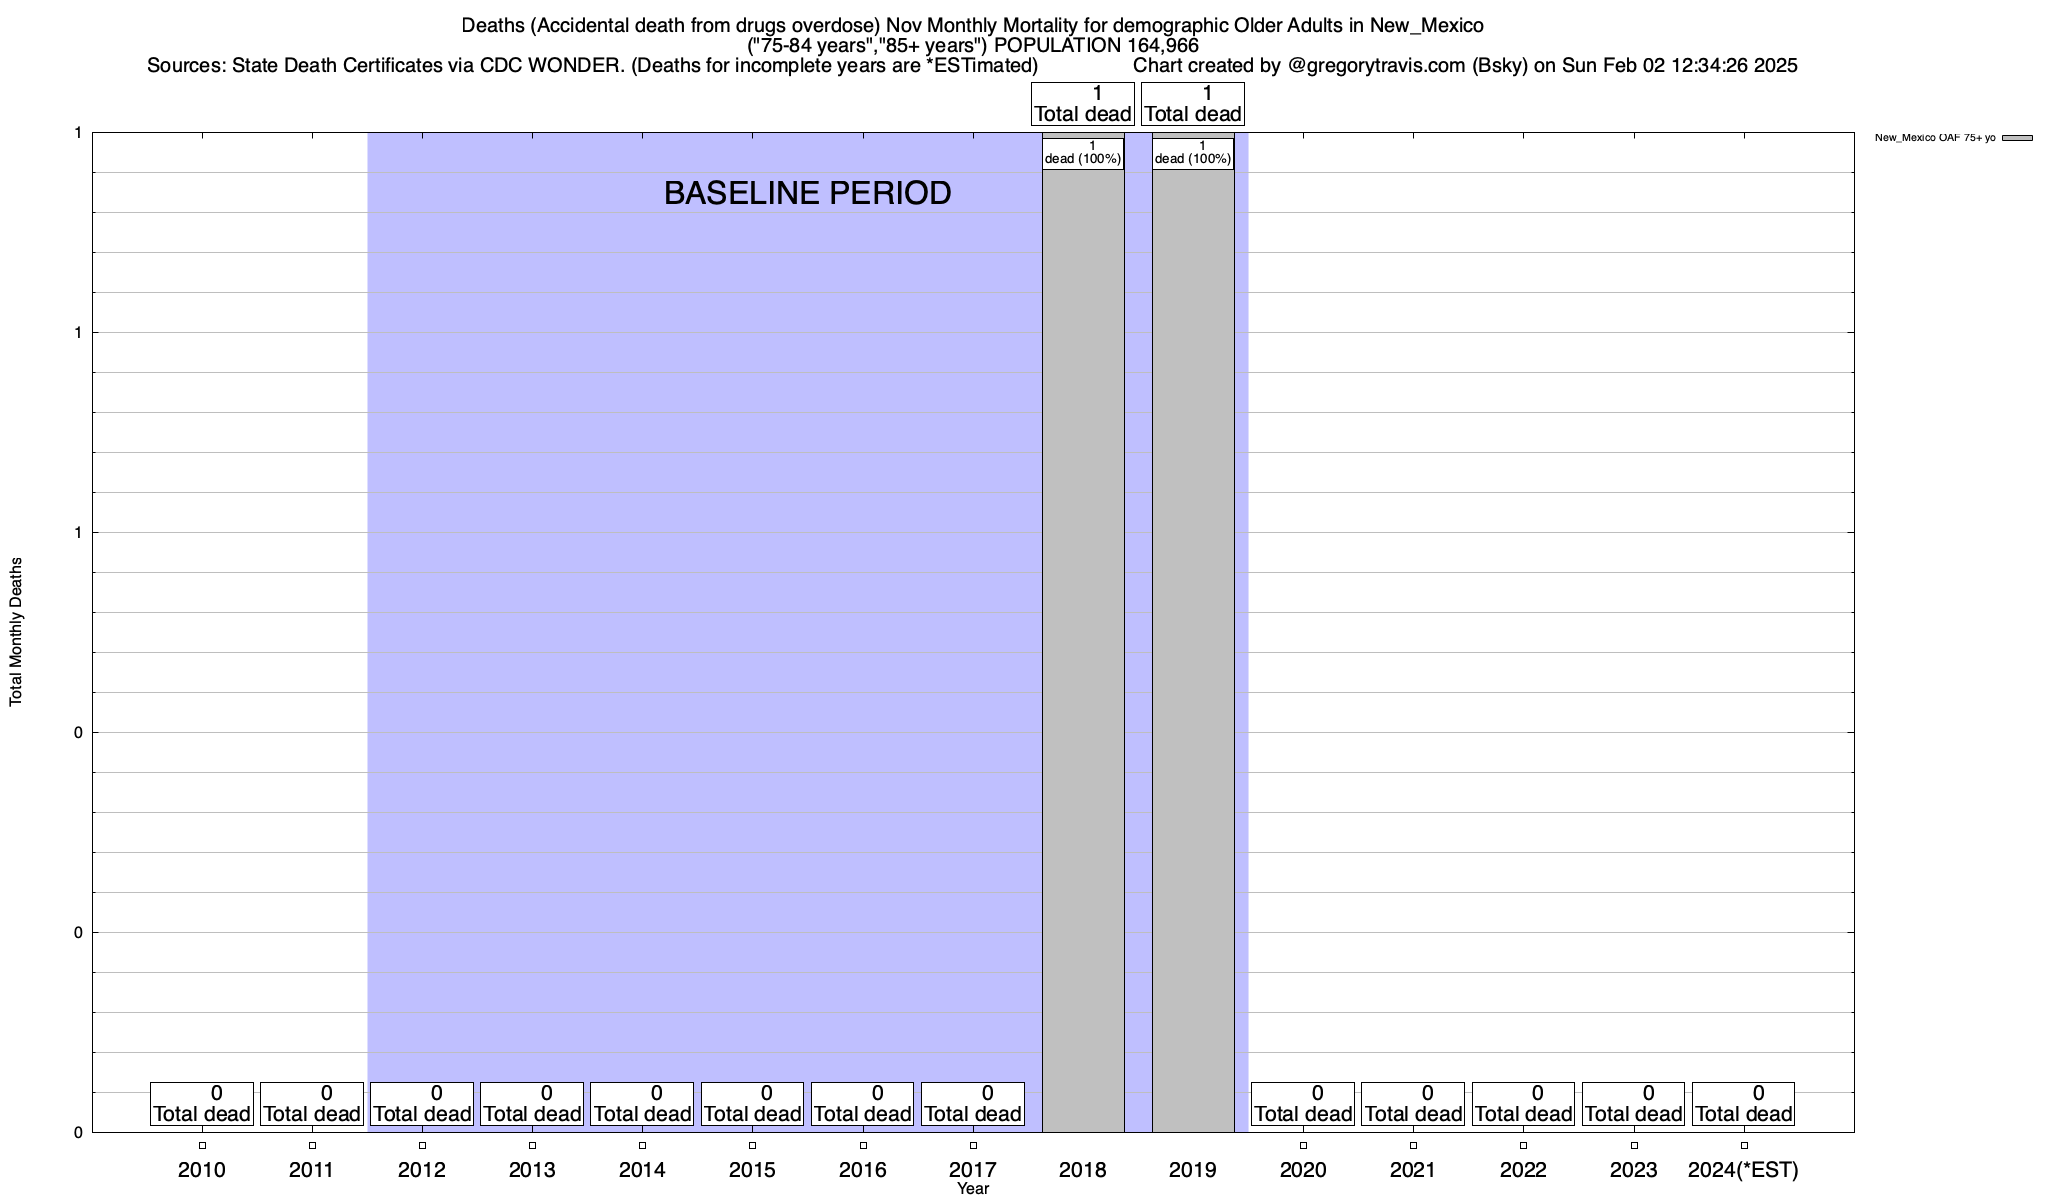Click the 2012 year label
This screenshot has width=2048, height=1200.
tap(422, 1170)
